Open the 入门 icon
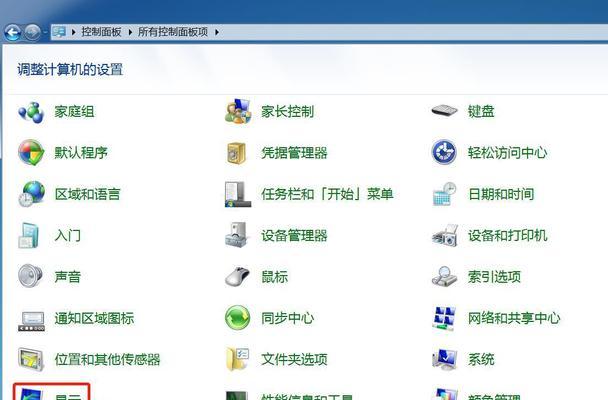Screen dimensions: 608x400 click(x=28, y=235)
